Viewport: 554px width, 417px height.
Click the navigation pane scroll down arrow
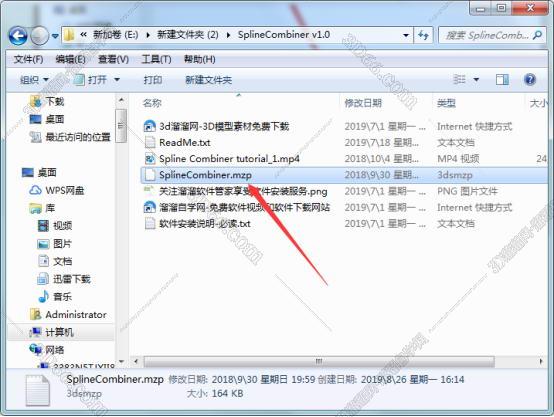click(121, 361)
